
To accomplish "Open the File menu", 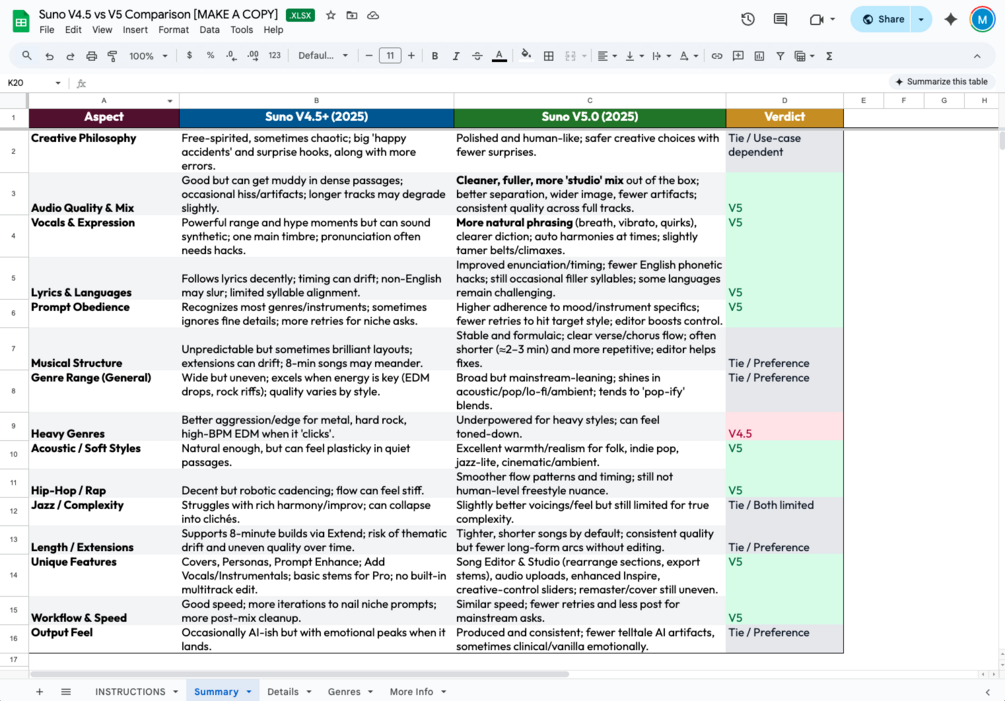I will 47,29.
